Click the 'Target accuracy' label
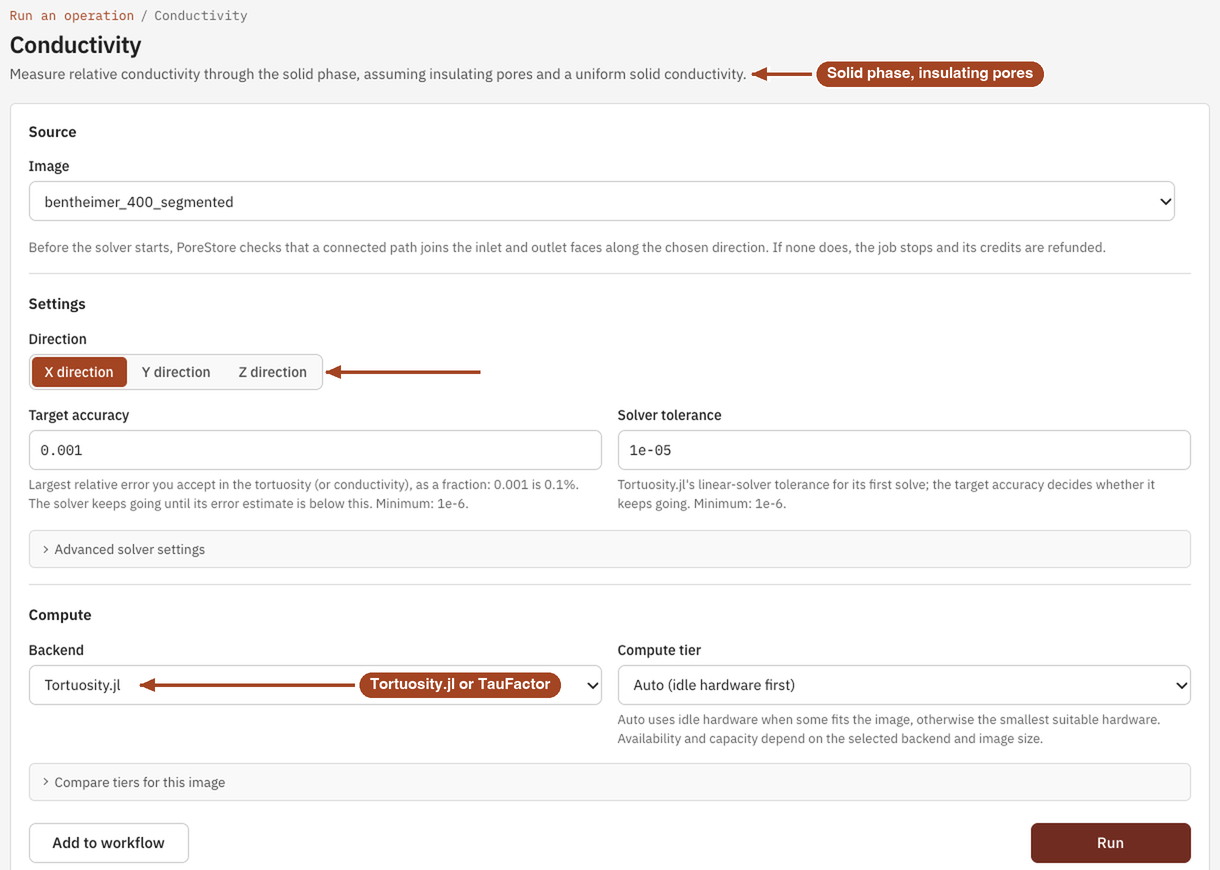 click(79, 415)
